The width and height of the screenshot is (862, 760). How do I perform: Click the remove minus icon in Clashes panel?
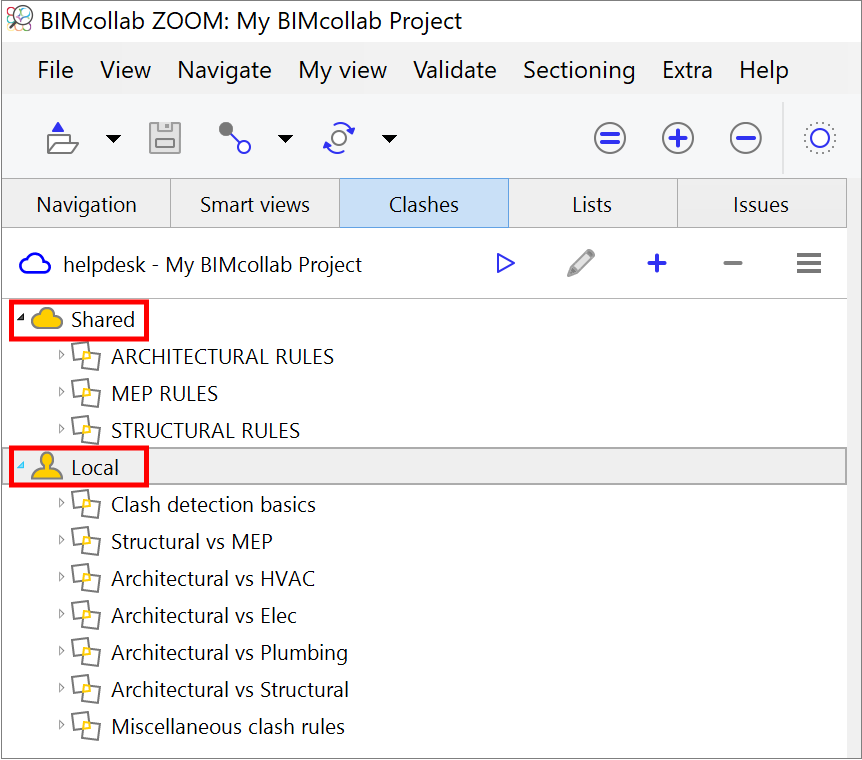coord(733,263)
